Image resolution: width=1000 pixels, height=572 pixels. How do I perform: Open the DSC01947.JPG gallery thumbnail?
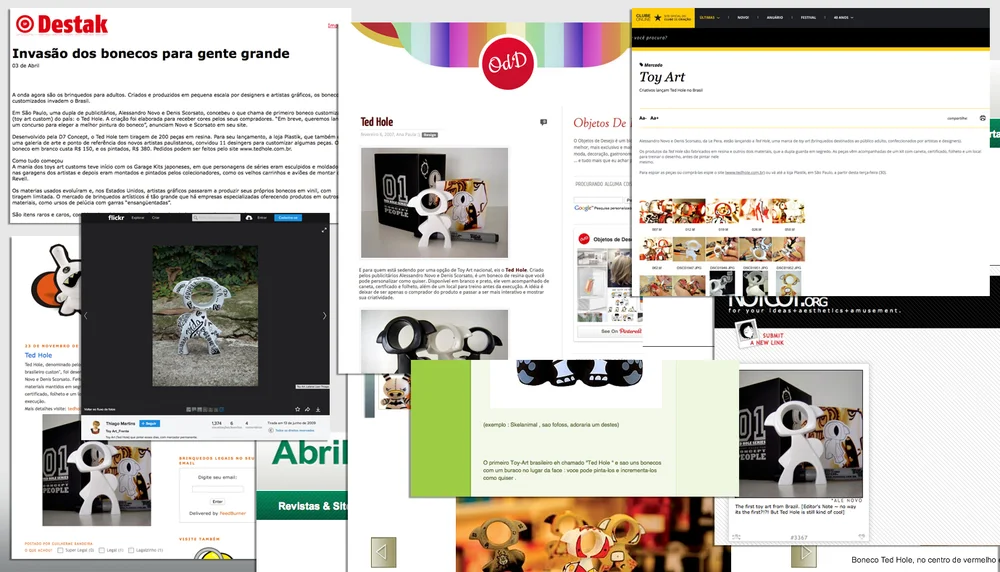tap(689, 249)
